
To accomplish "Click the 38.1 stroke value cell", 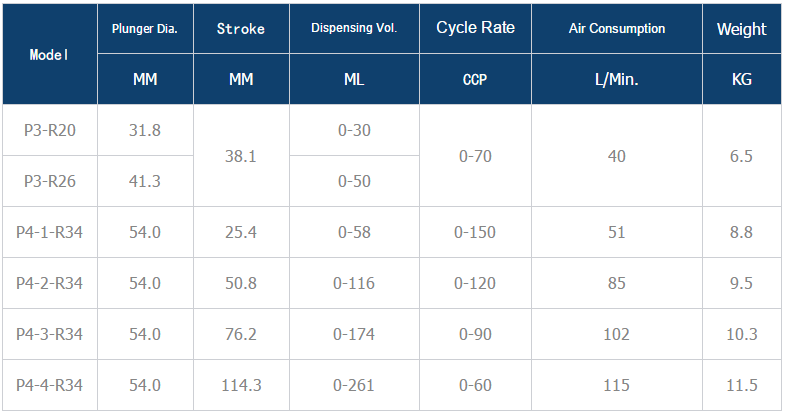I will click(x=240, y=156).
